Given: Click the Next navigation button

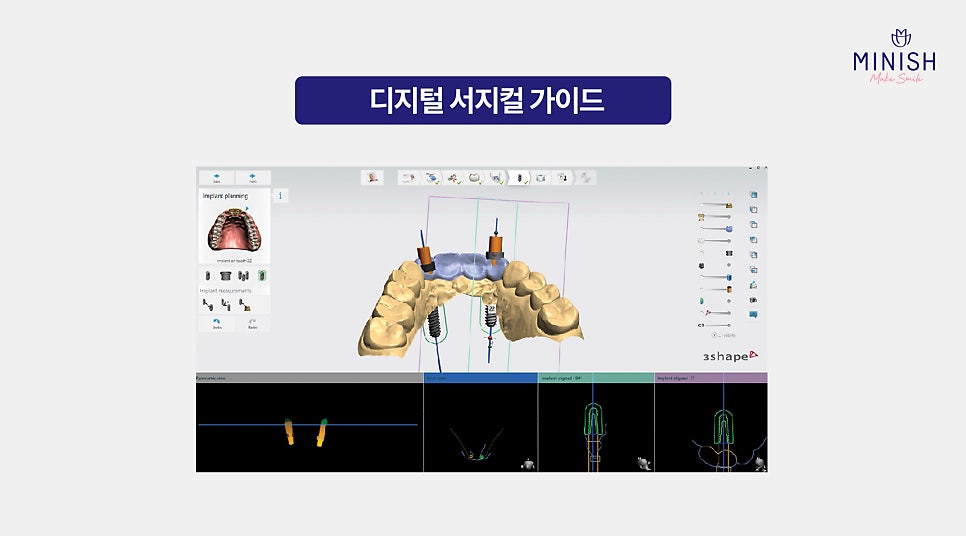Looking at the screenshot, I should tap(253, 178).
